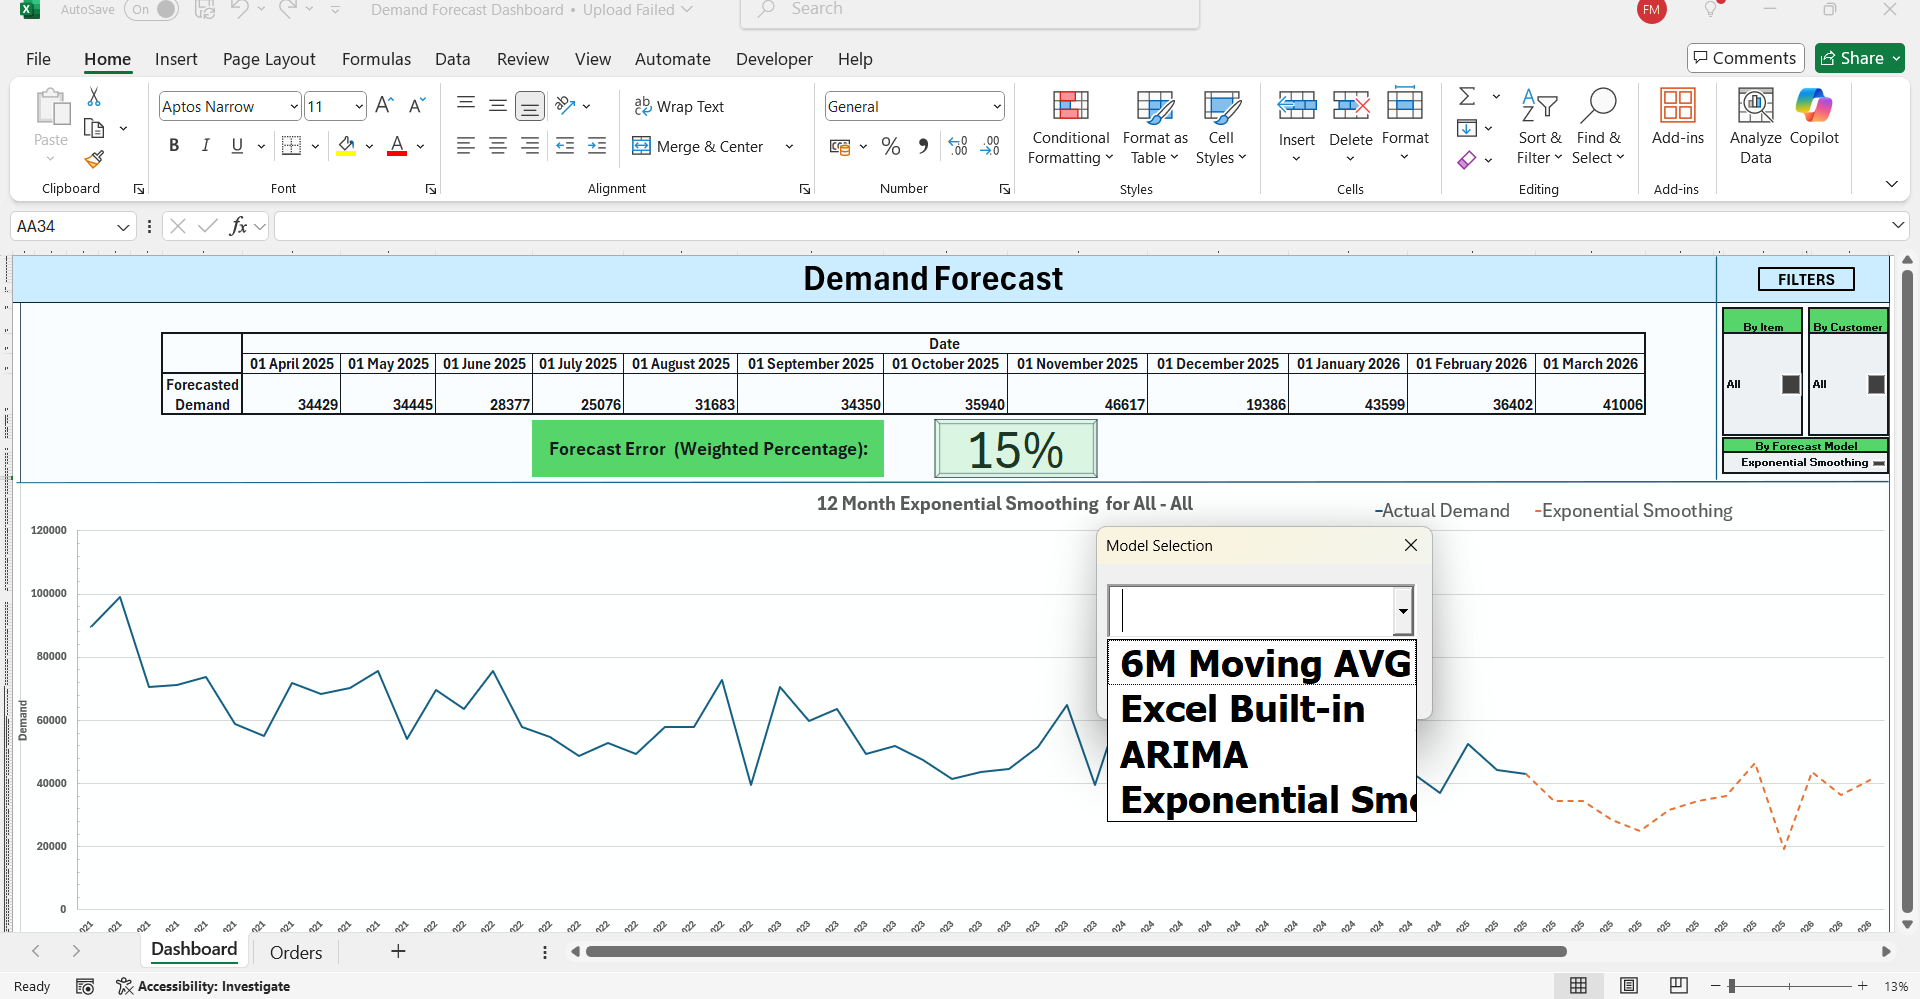Apply italic formatting
1920x999 pixels.
pyautogui.click(x=206, y=145)
